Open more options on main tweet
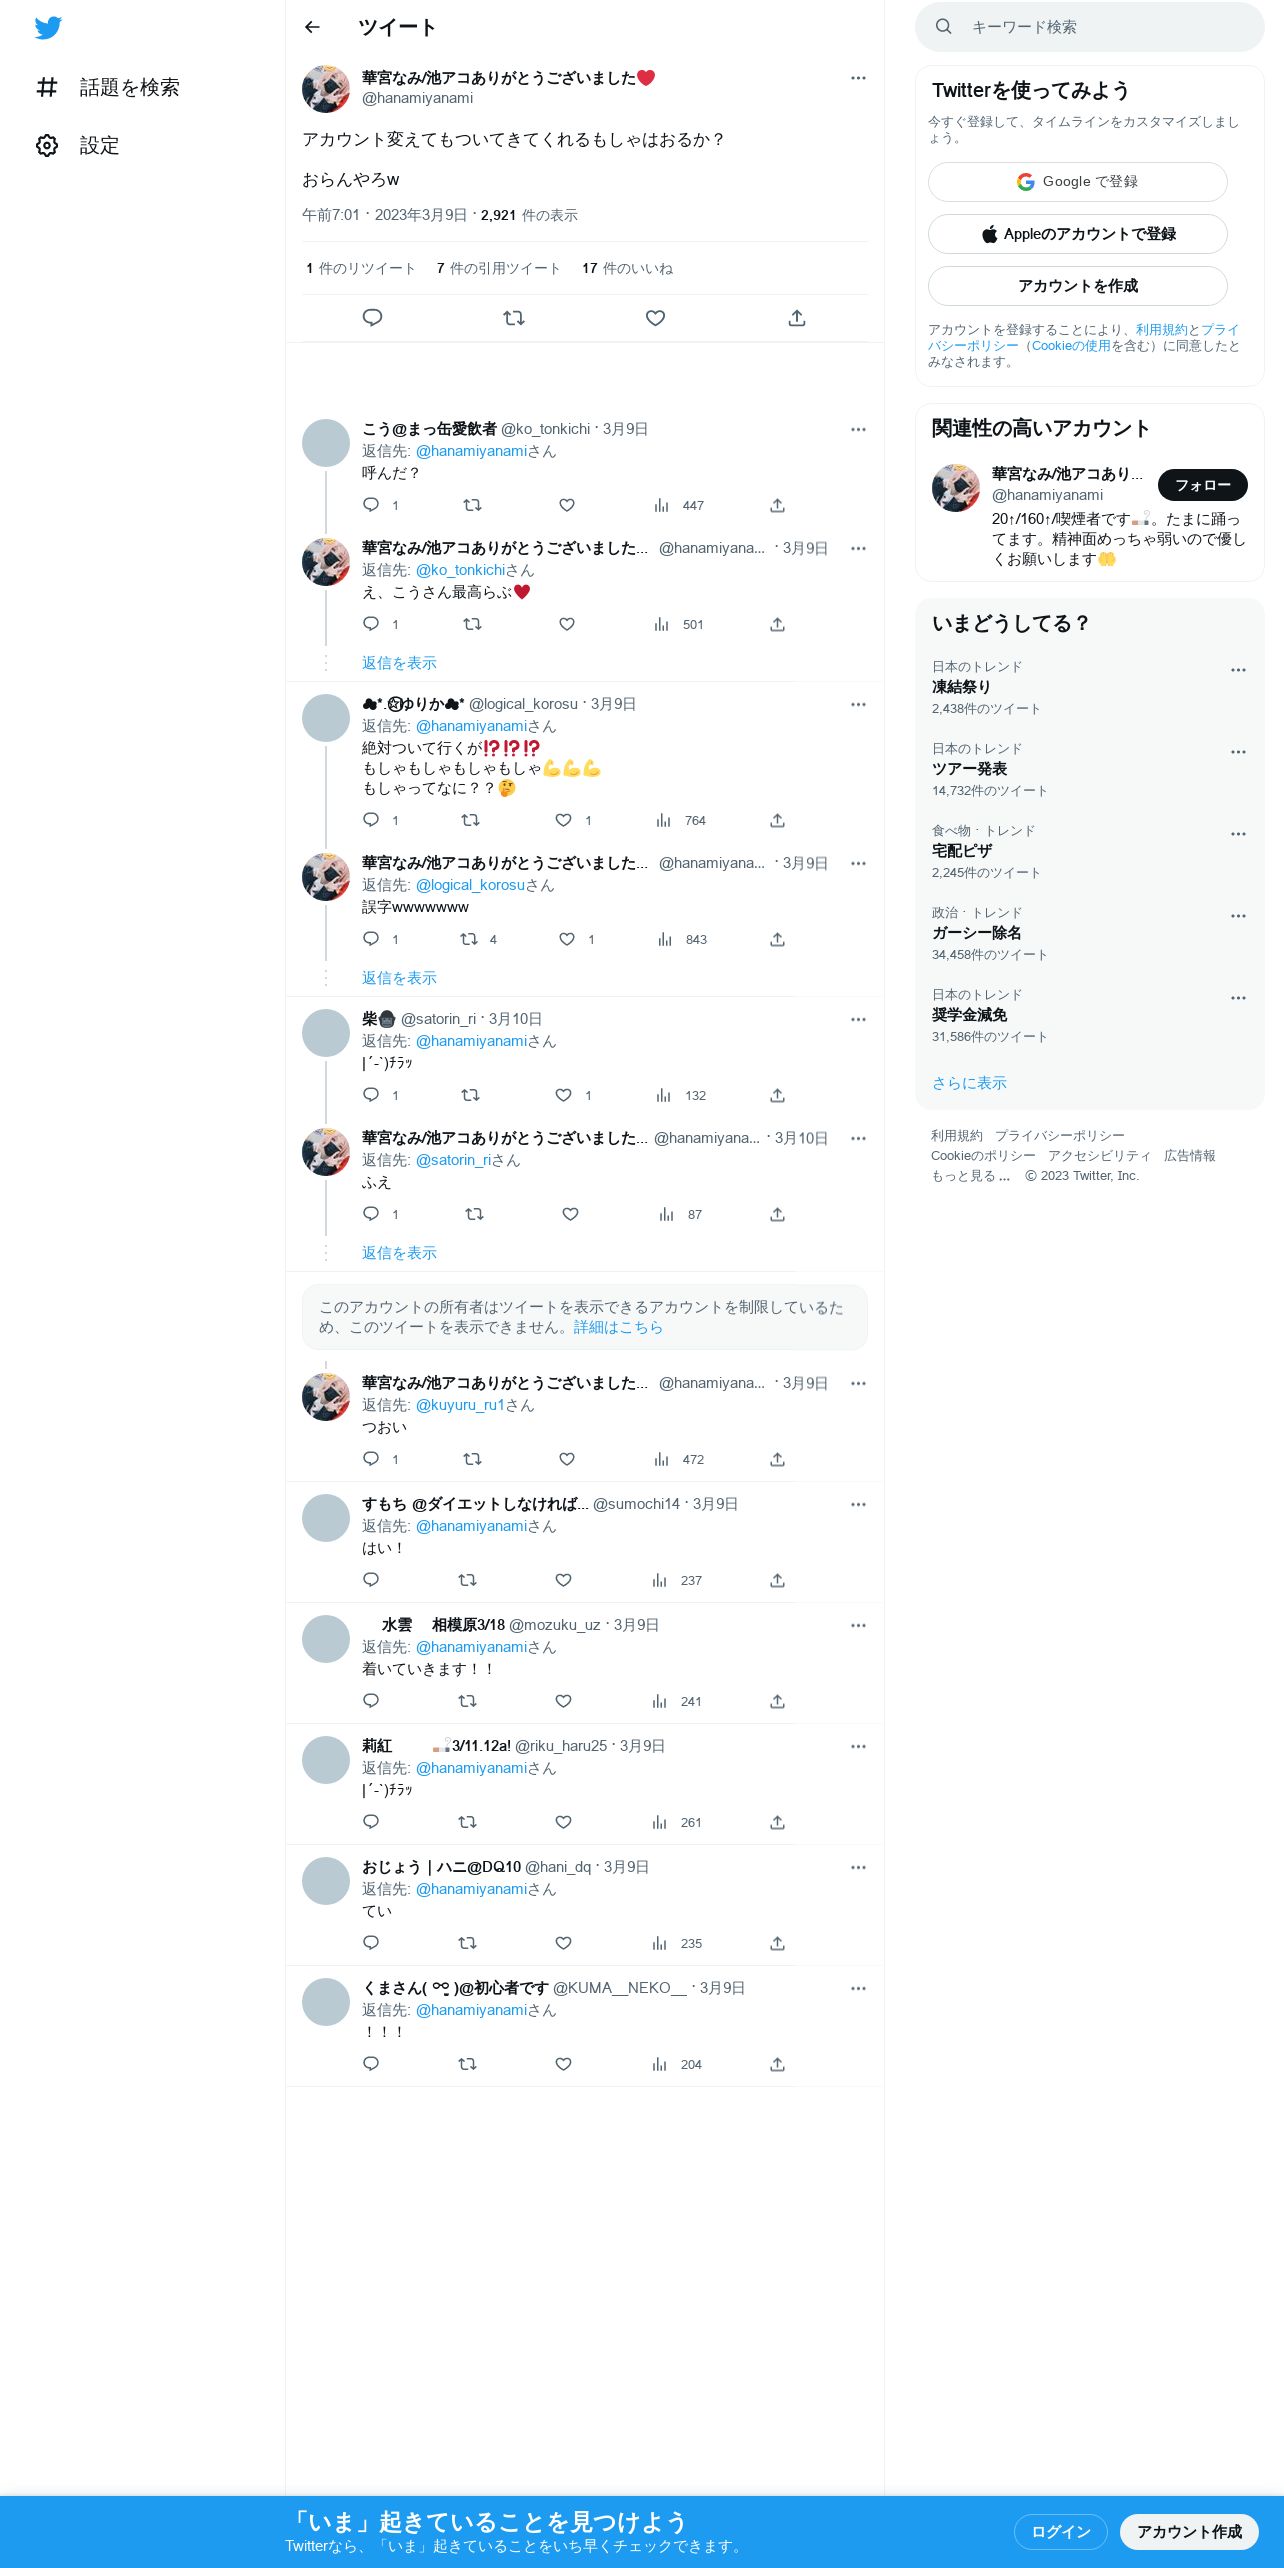This screenshot has height=2568, width=1284. 858,78
